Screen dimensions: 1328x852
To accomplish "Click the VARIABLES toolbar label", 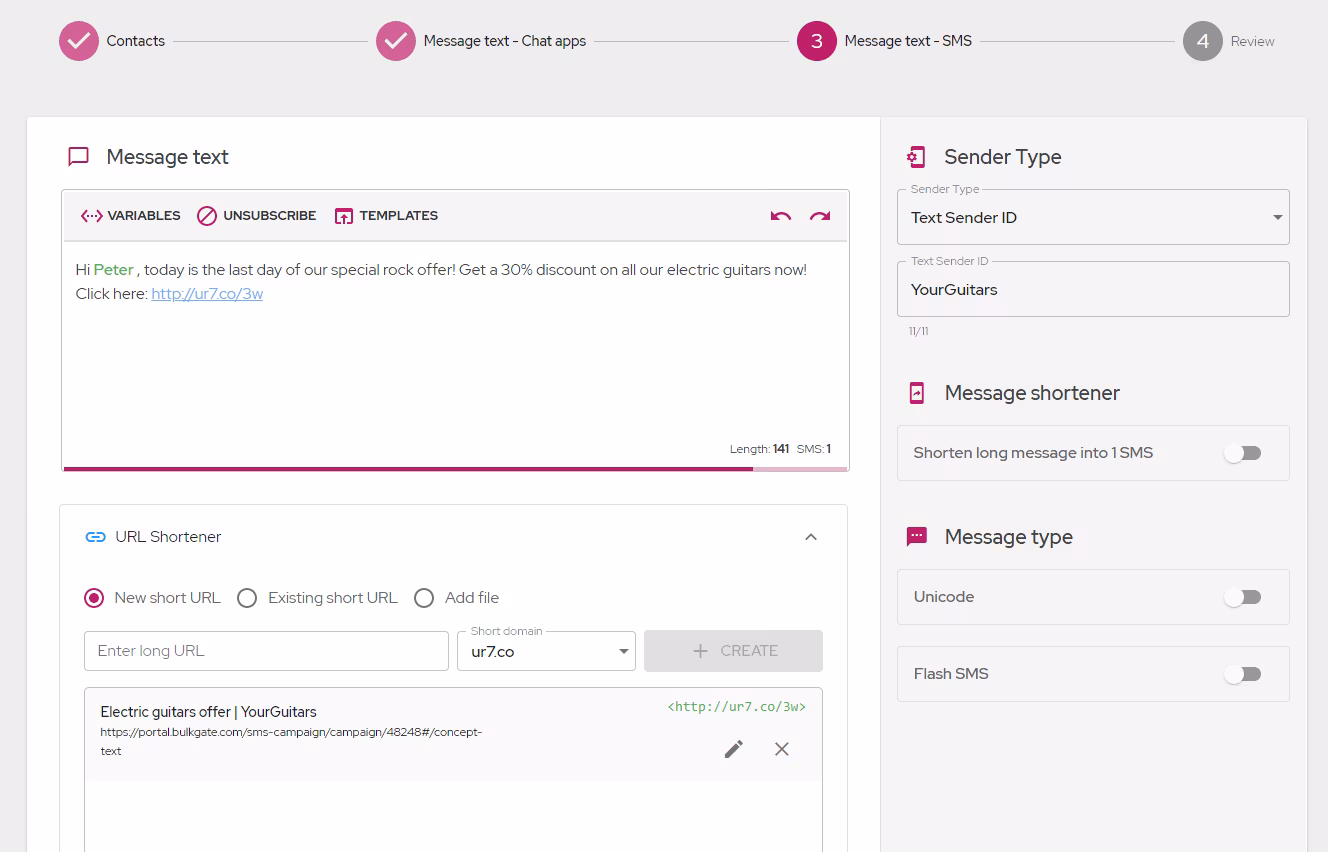I will (144, 216).
